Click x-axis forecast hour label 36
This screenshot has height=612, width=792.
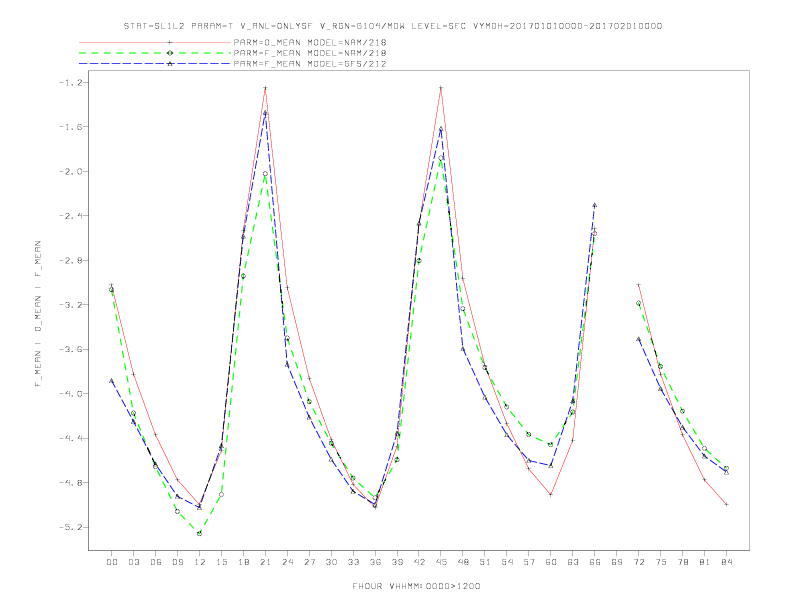(375, 562)
